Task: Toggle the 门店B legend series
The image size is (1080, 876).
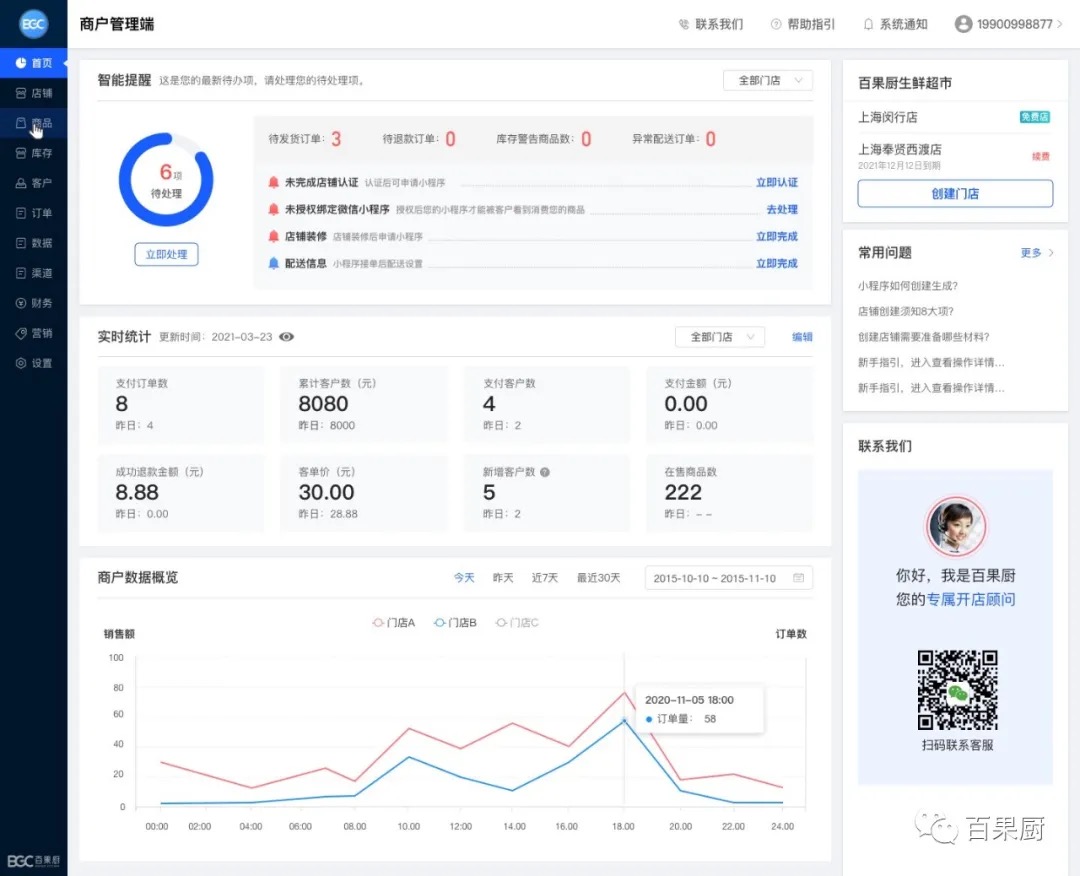Action: pyautogui.click(x=455, y=623)
